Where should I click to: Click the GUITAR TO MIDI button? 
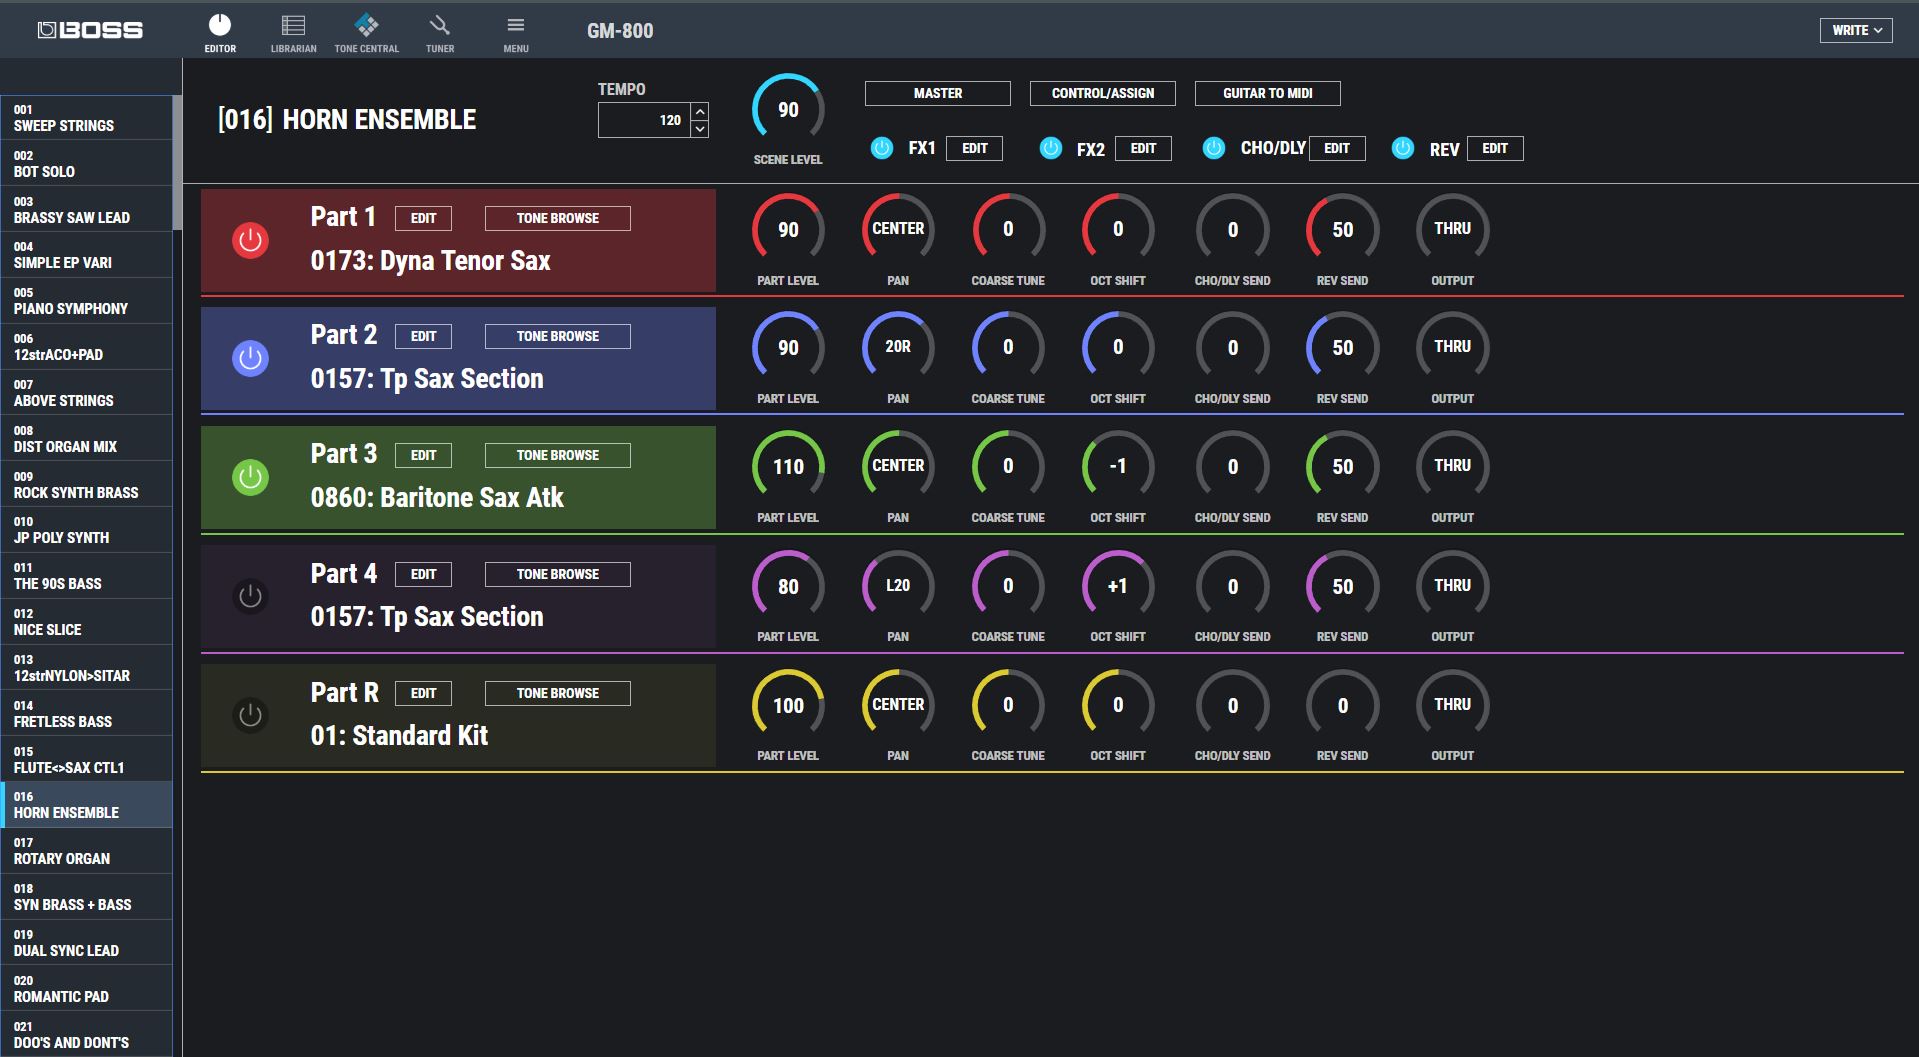tap(1266, 93)
